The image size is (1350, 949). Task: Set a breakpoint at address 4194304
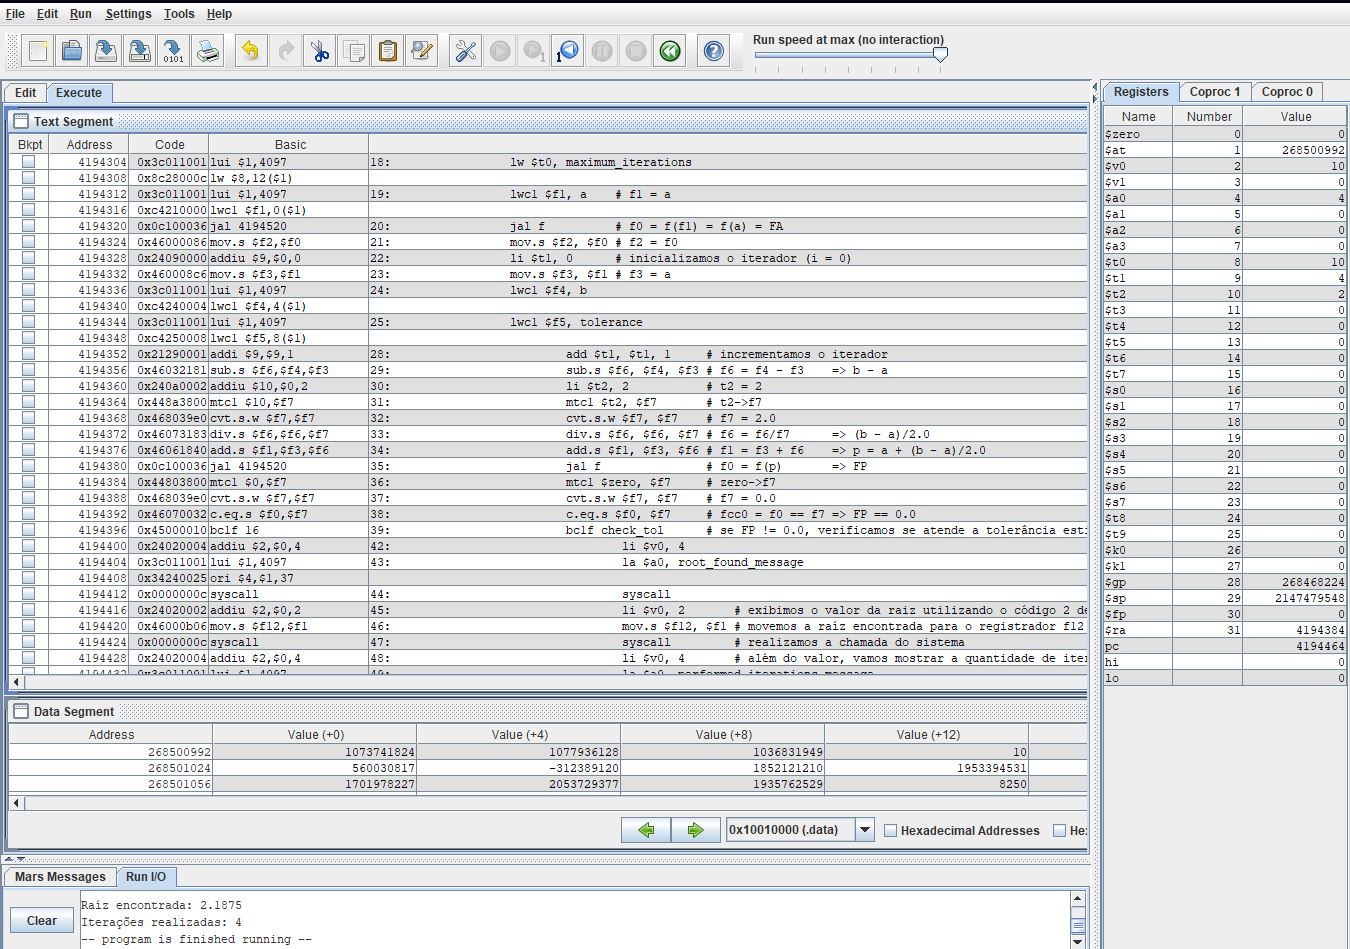point(29,162)
